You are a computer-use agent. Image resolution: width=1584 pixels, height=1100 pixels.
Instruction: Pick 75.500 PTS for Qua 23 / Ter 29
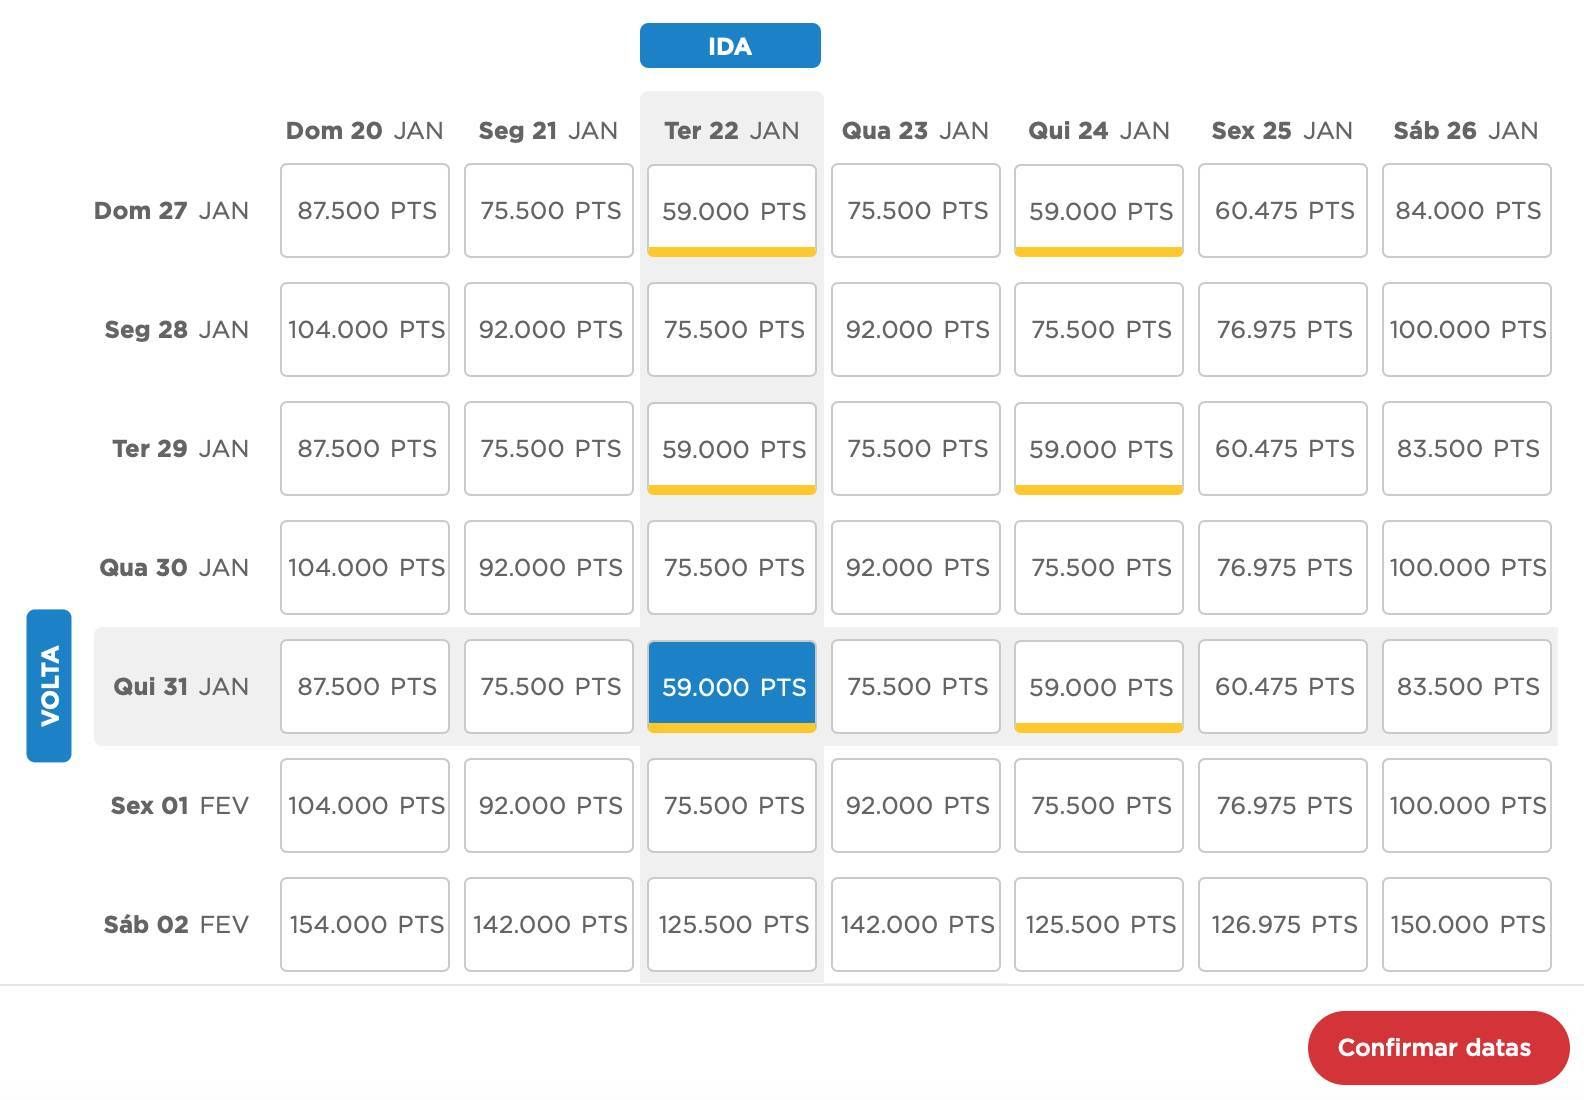pyautogui.click(x=916, y=449)
